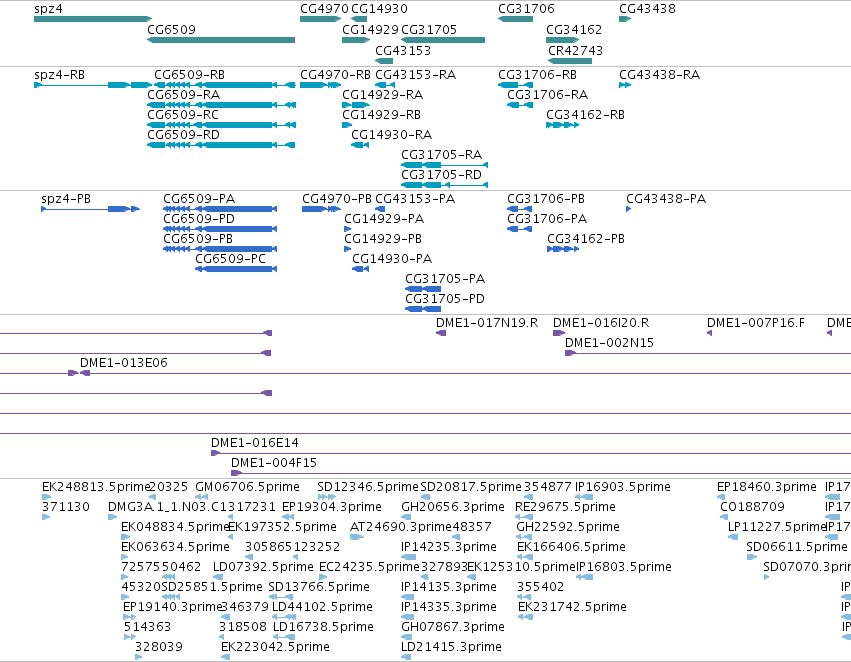851x662 pixels.
Task: Select protein CG34162-PB
Action: tap(563, 250)
